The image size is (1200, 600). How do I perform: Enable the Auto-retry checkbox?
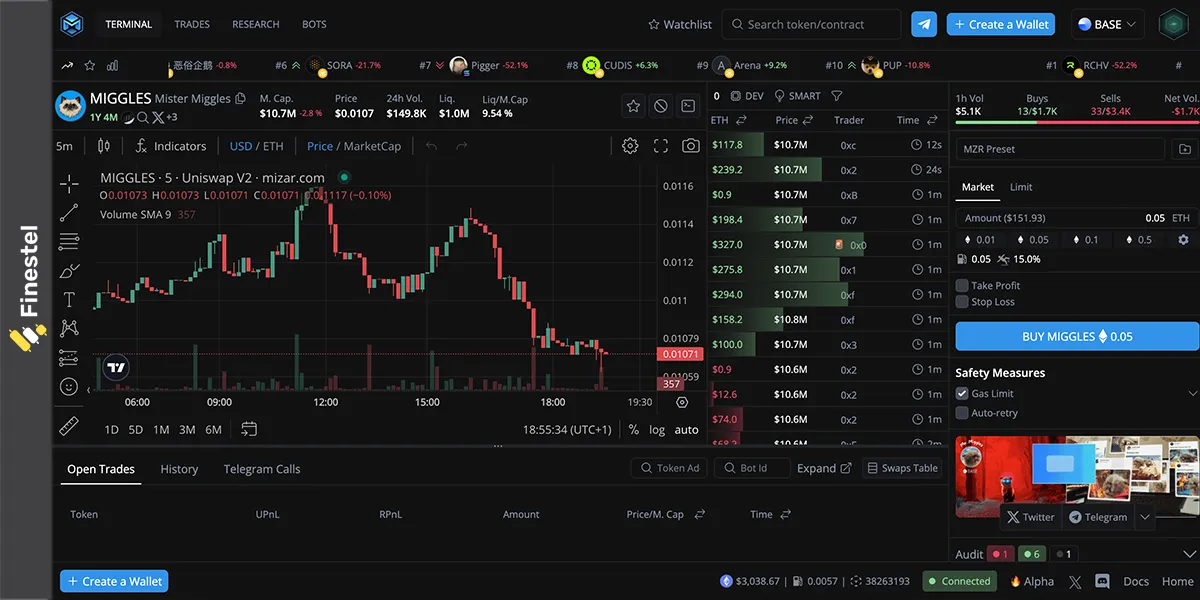click(962, 413)
